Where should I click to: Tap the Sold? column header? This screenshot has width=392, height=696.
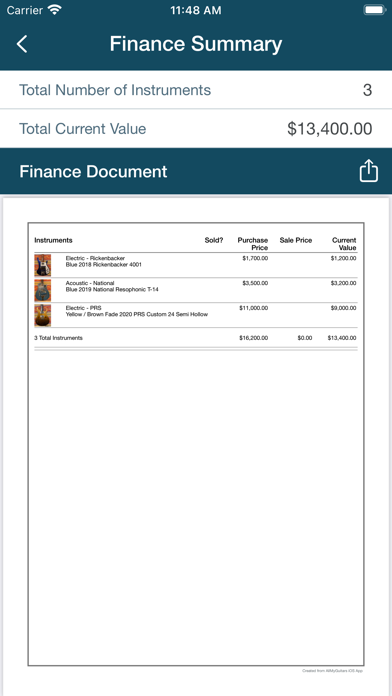pyautogui.click(x=214, y=240)
